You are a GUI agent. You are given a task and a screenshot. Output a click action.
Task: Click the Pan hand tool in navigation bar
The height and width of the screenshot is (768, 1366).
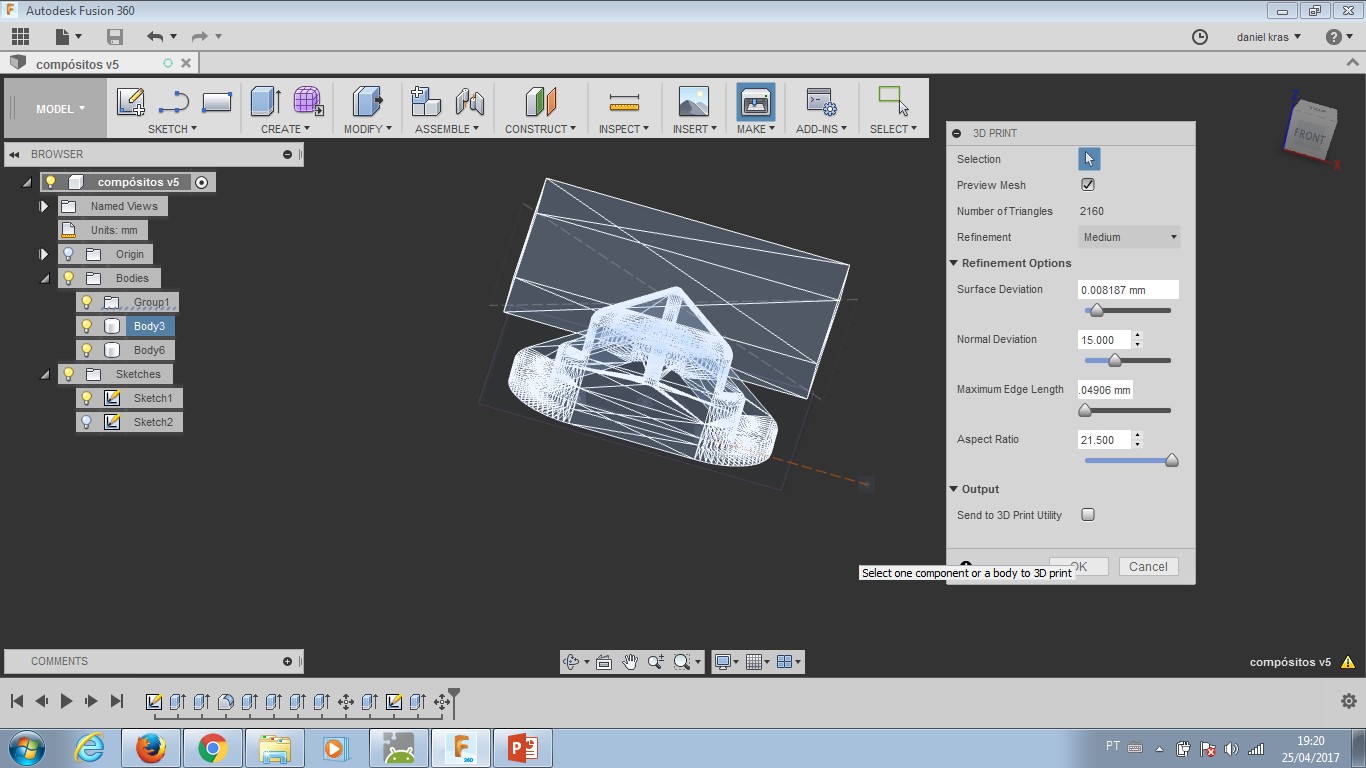coord(630,662)
